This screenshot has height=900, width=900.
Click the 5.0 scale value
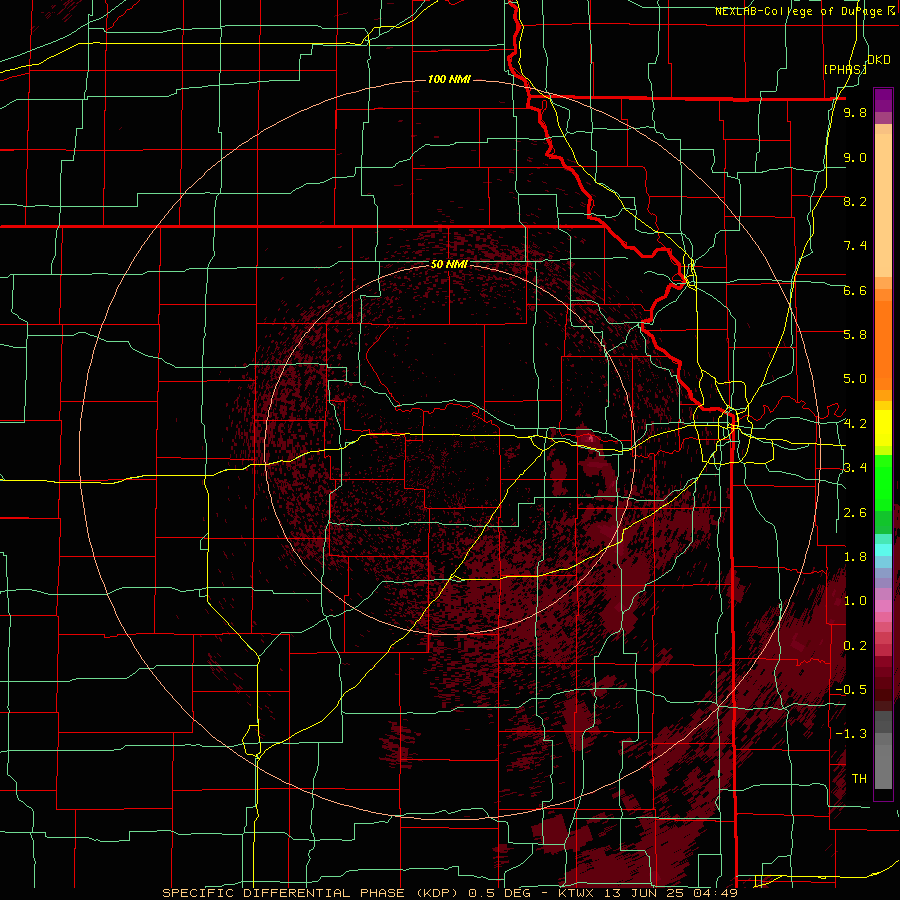(x=855, y=379)
